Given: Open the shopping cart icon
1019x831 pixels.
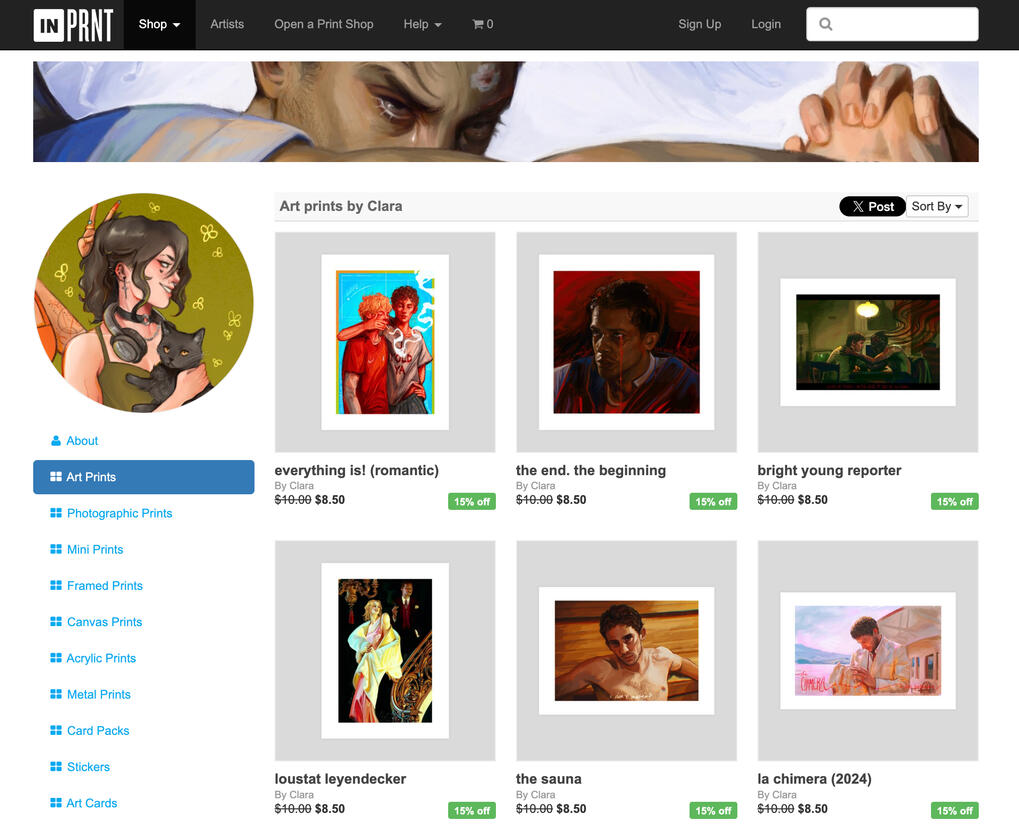Looking at the screenshot, I should pyautogui.click(x=478, y=24).
